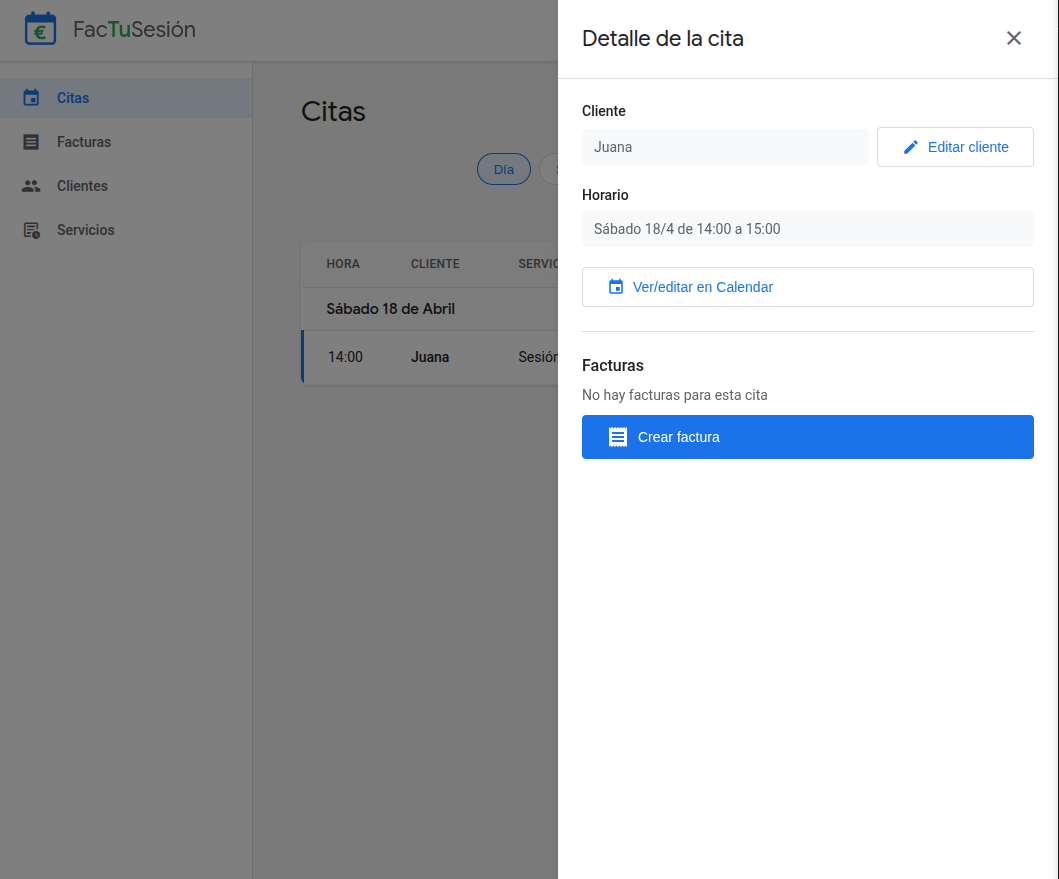Click the Clientes people icon in sidebar
The image size is (1059, 879).
[x=31, y=186]
